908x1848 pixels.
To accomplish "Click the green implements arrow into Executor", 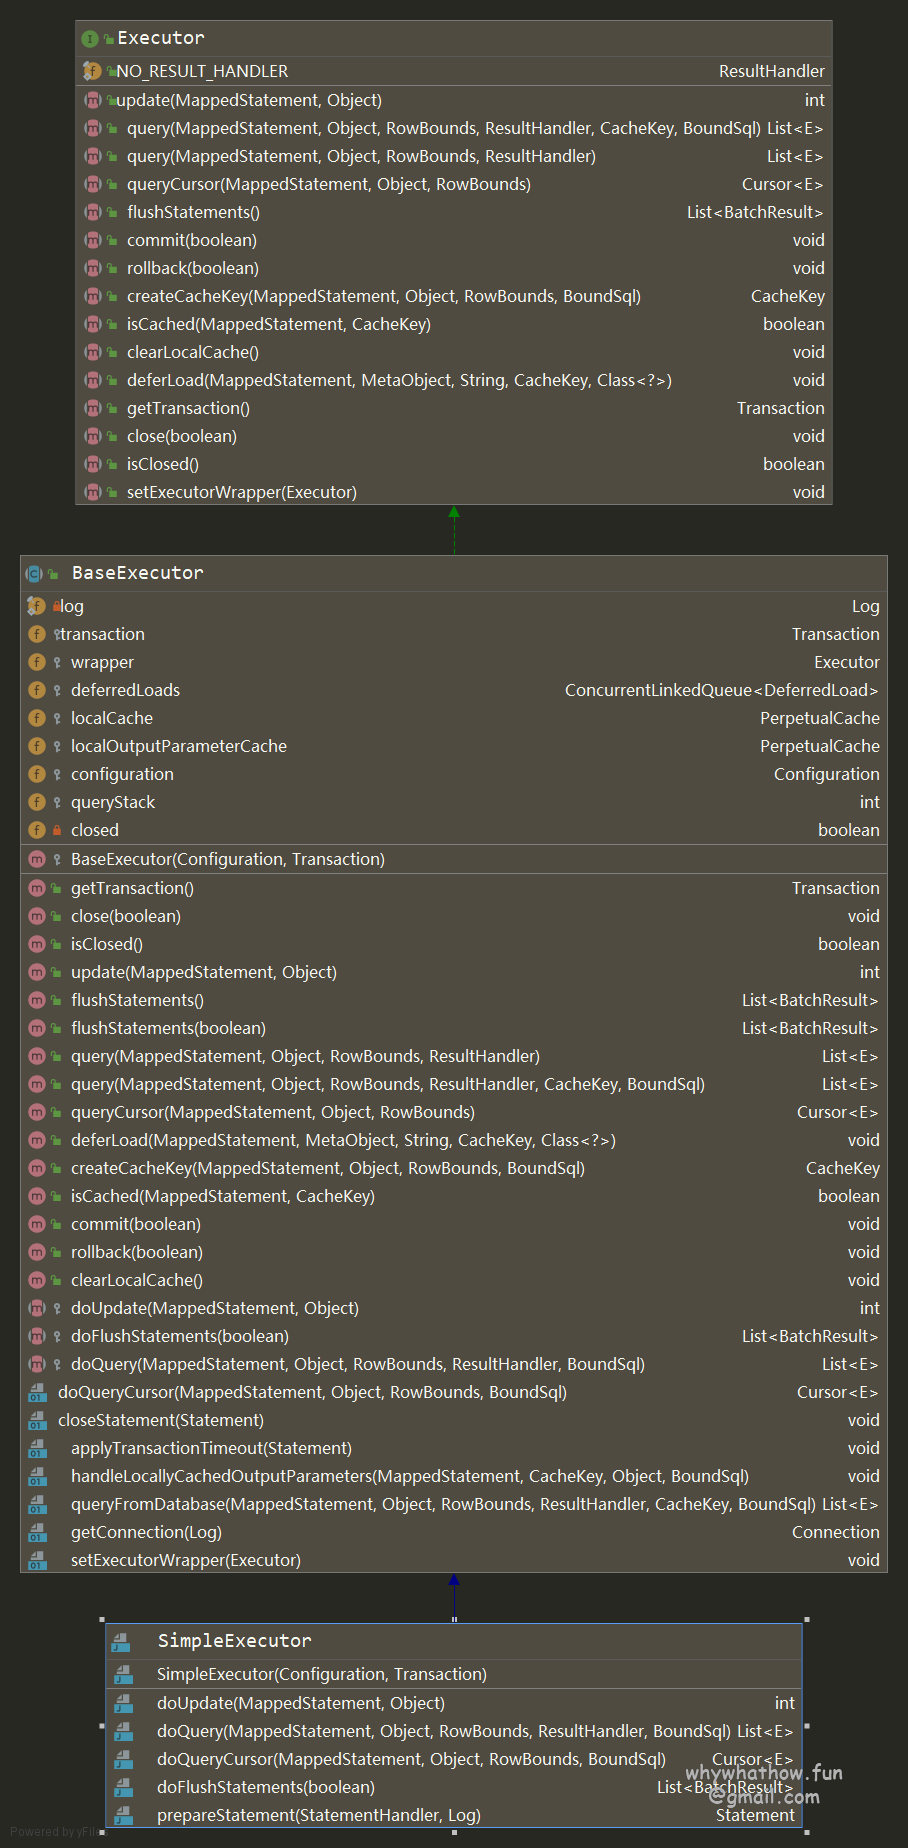I will click(x=454, y=530).
